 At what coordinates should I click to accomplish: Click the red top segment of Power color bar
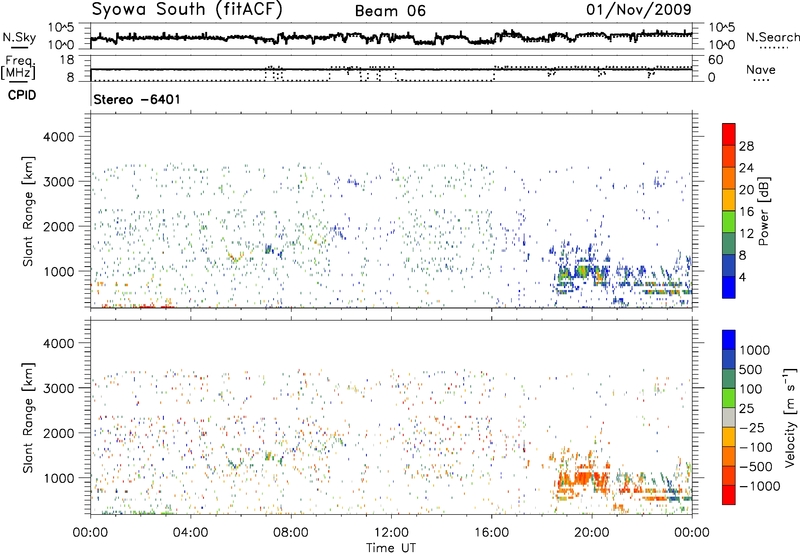[729, 134]
